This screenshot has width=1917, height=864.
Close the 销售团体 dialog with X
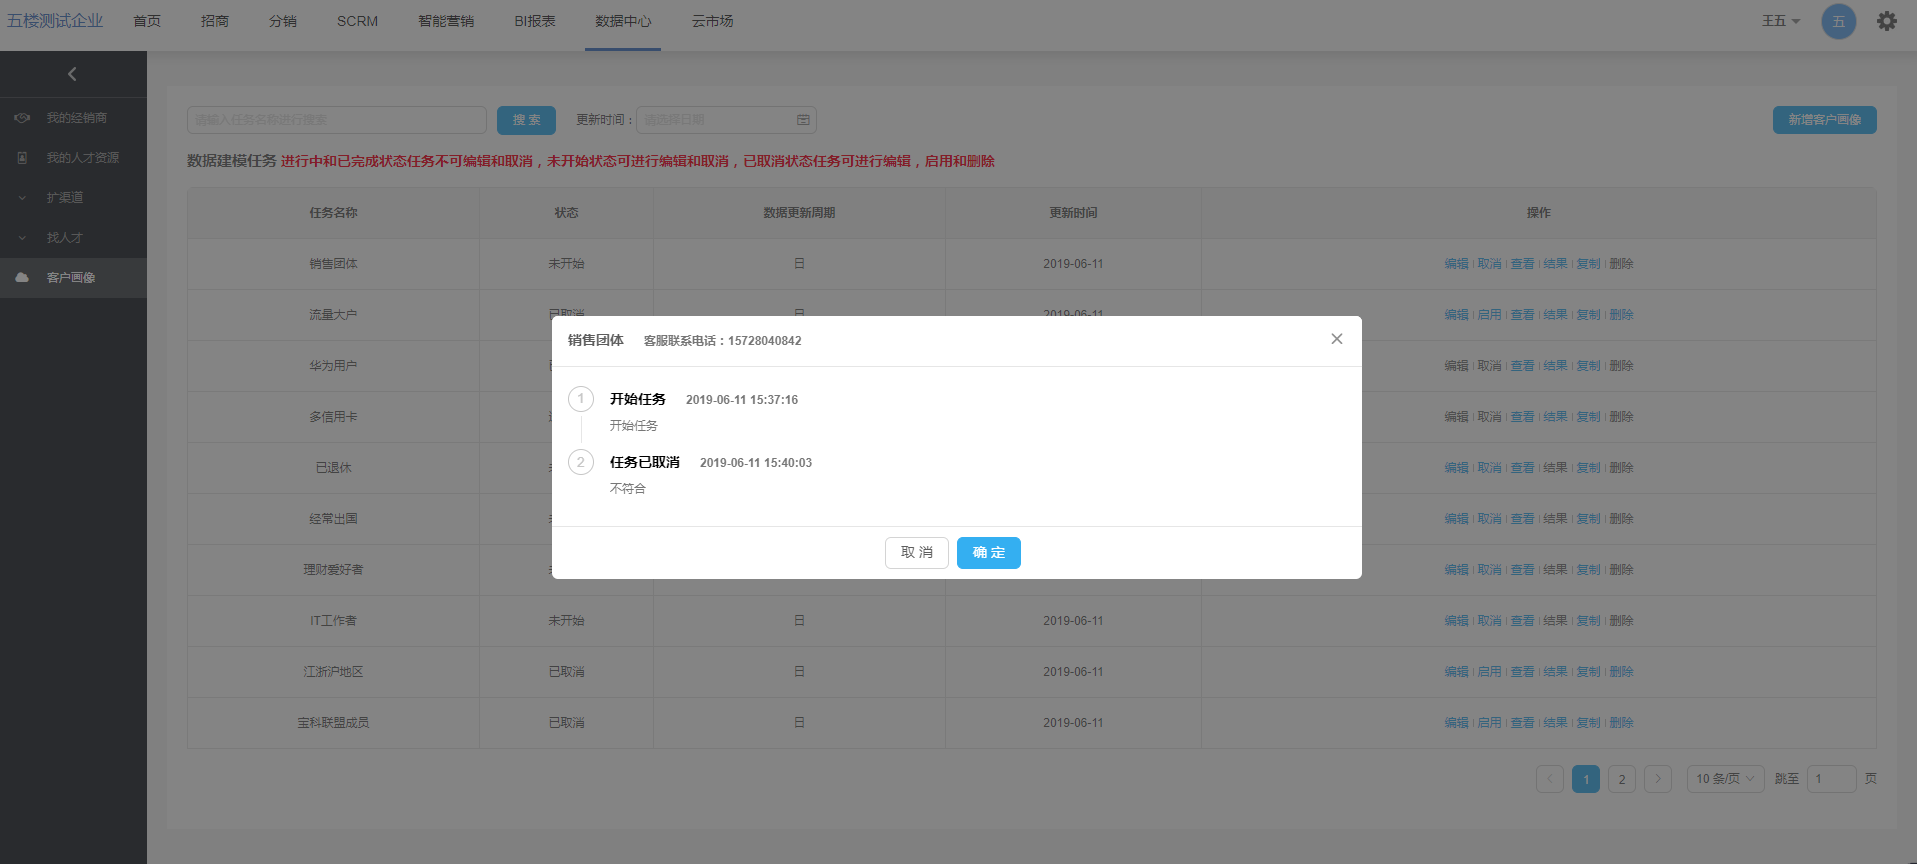tap(1336, 339)
